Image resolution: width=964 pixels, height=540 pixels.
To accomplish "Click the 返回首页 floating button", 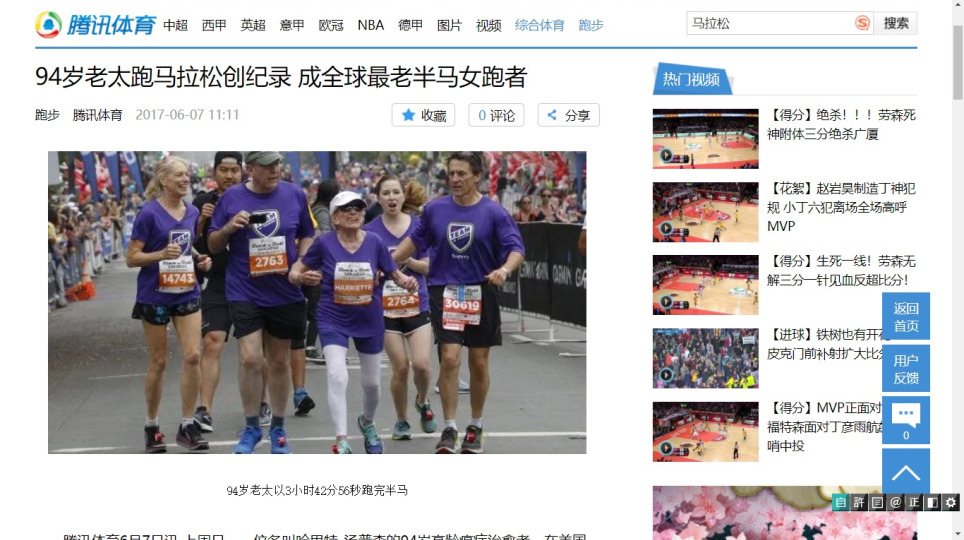I will pos(905,317).
